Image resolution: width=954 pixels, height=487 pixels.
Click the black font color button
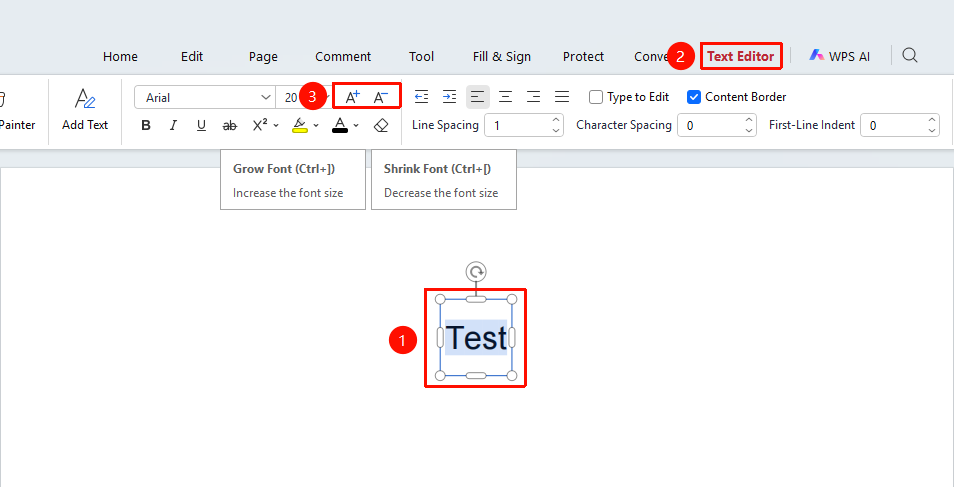(340, 125)
